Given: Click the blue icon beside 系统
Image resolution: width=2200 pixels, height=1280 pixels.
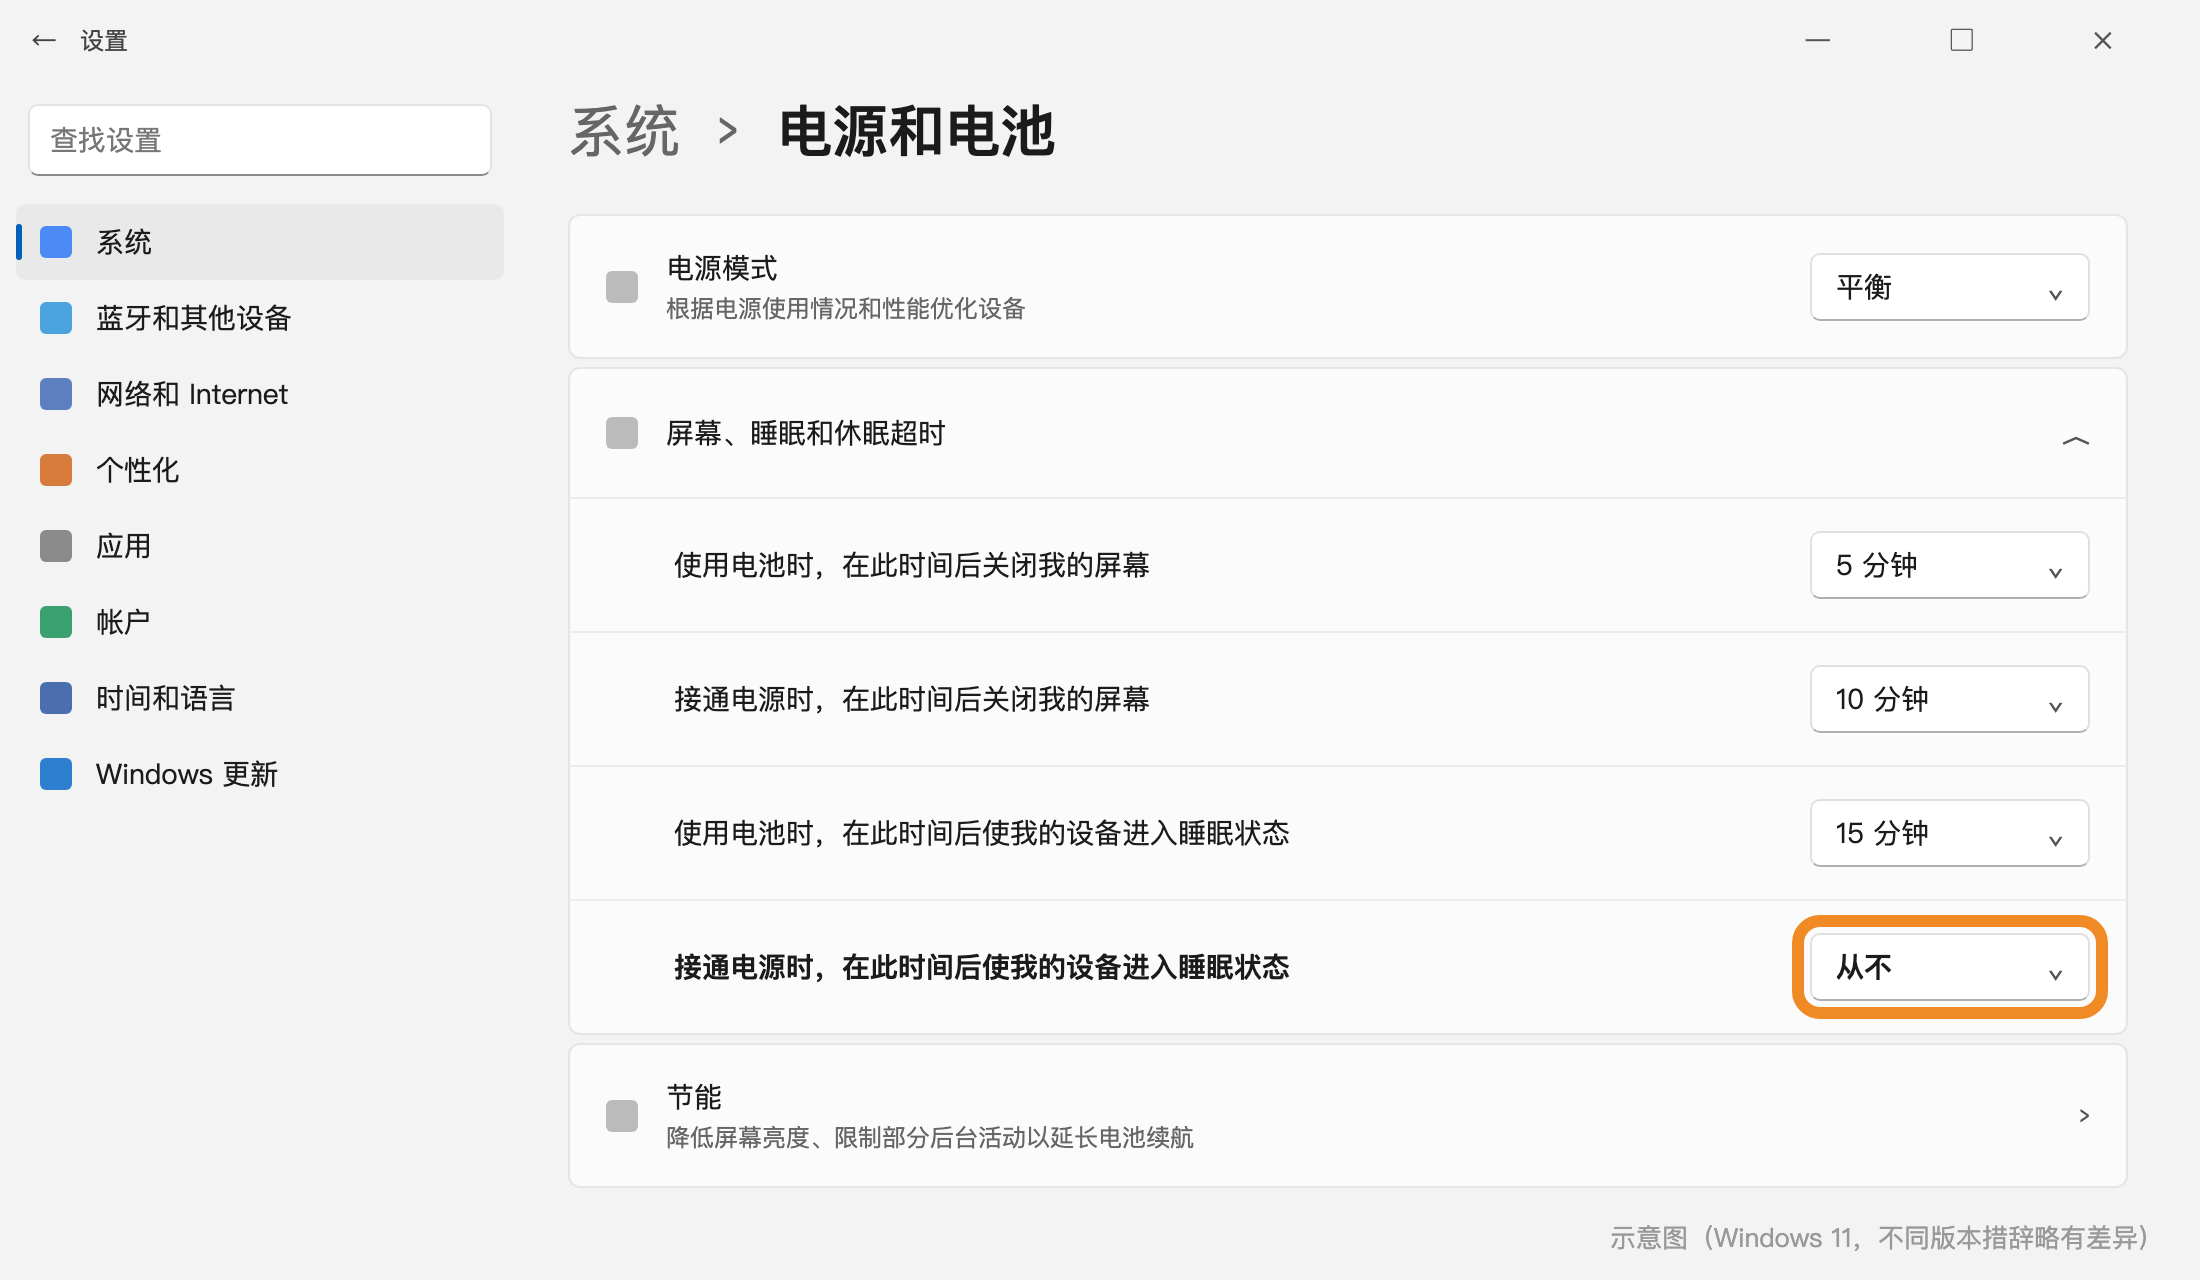Looking at the screenshot, I should pos(56,242).
